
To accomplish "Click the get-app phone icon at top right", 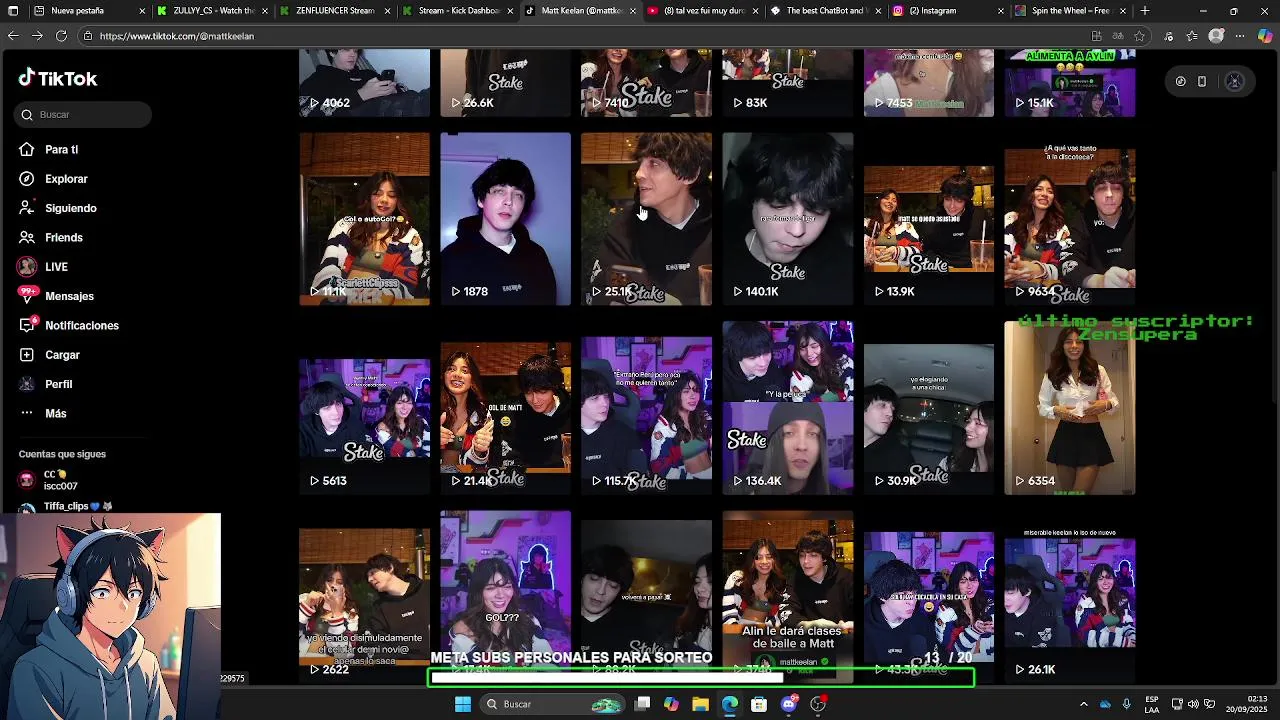I will pos(1202,81).
